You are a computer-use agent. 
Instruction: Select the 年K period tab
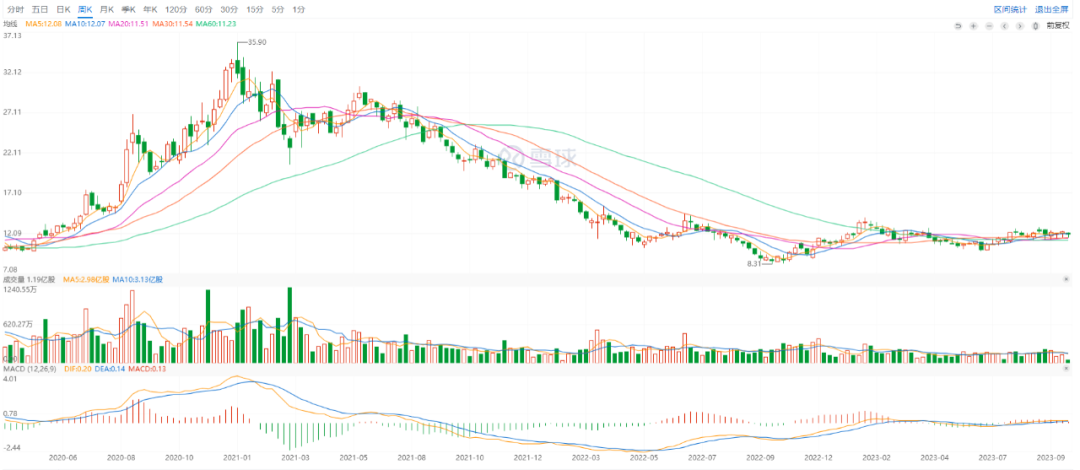coord(150,9)
